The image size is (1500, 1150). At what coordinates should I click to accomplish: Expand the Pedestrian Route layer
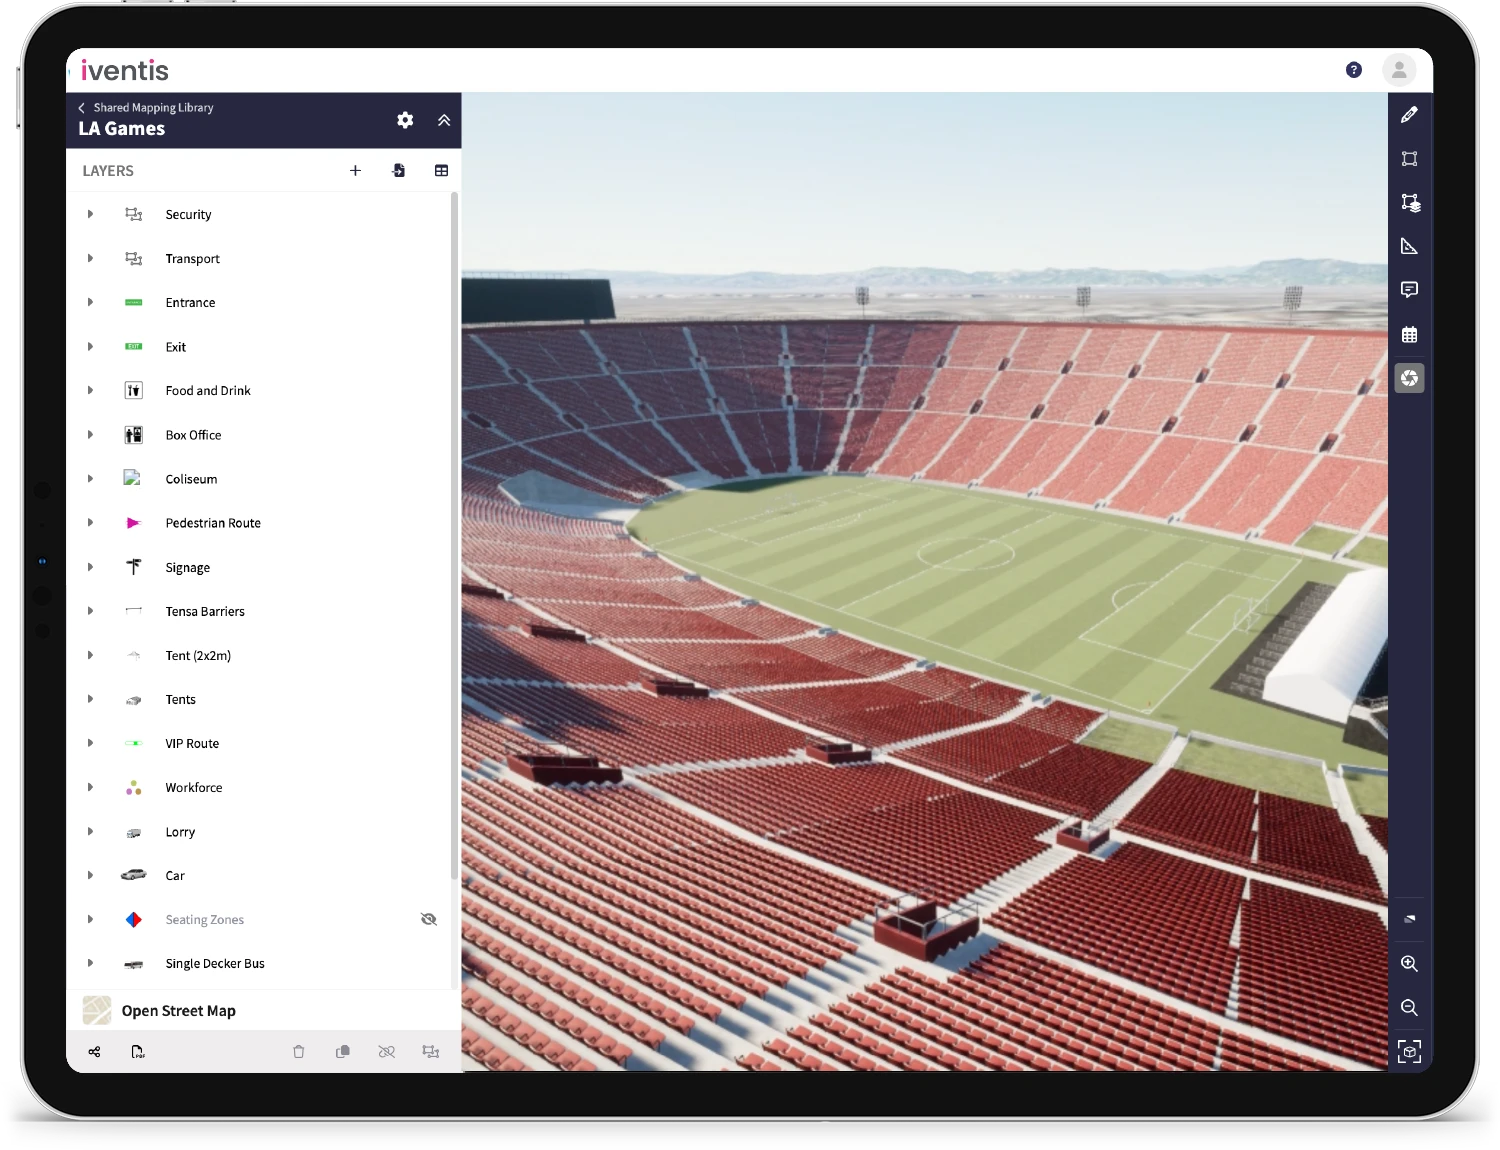click(x=90, y=523)
